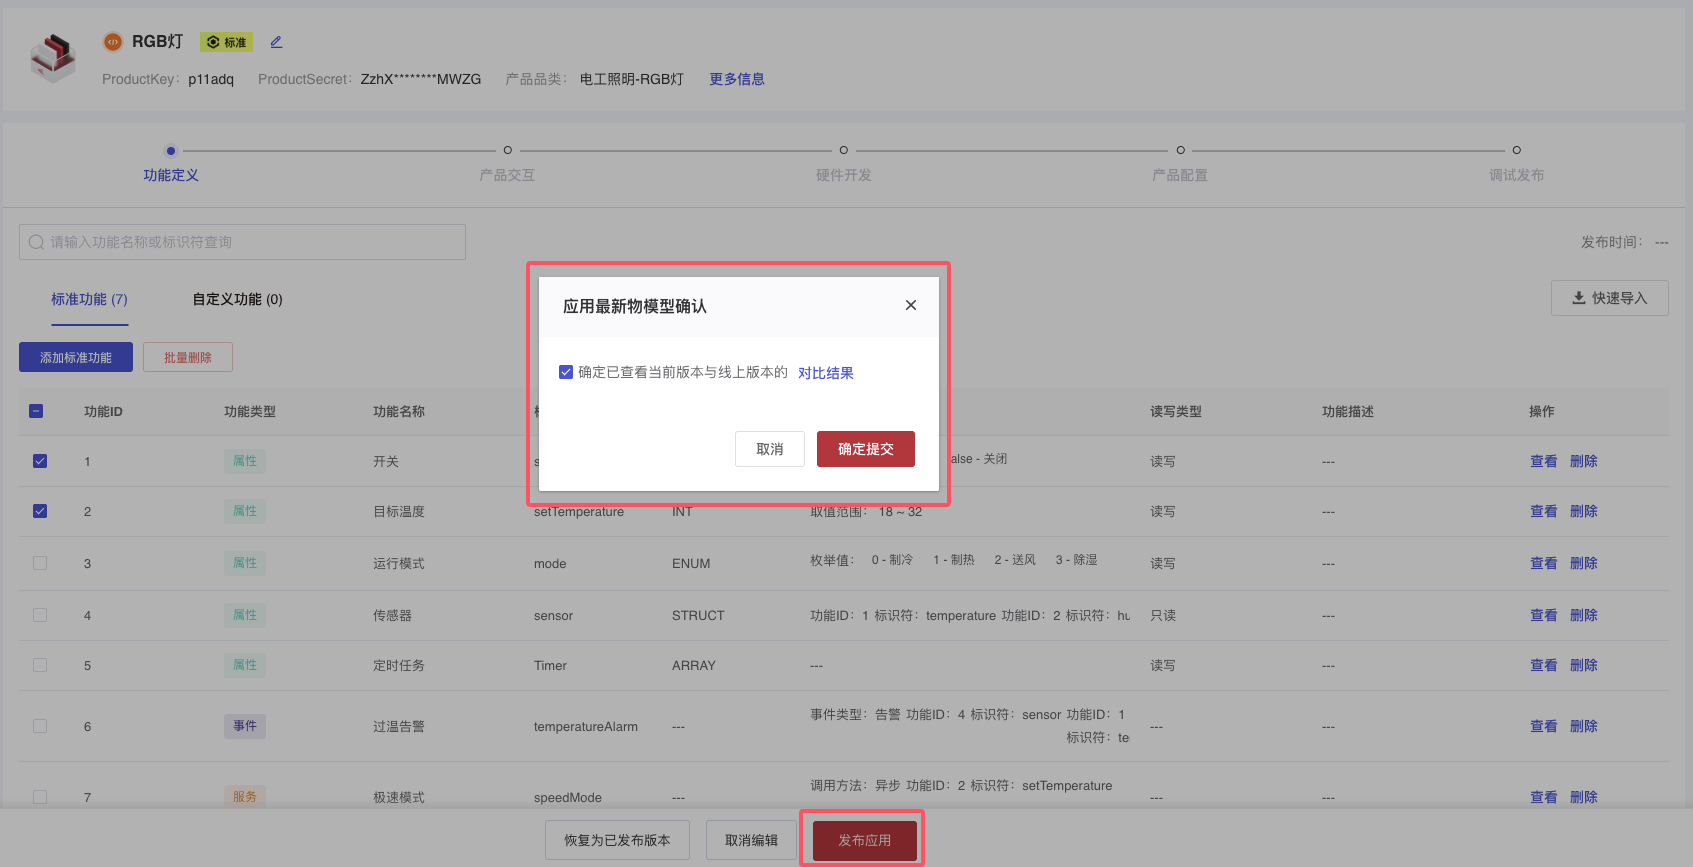Click the ProductSecret masked value

click(421, 79)
